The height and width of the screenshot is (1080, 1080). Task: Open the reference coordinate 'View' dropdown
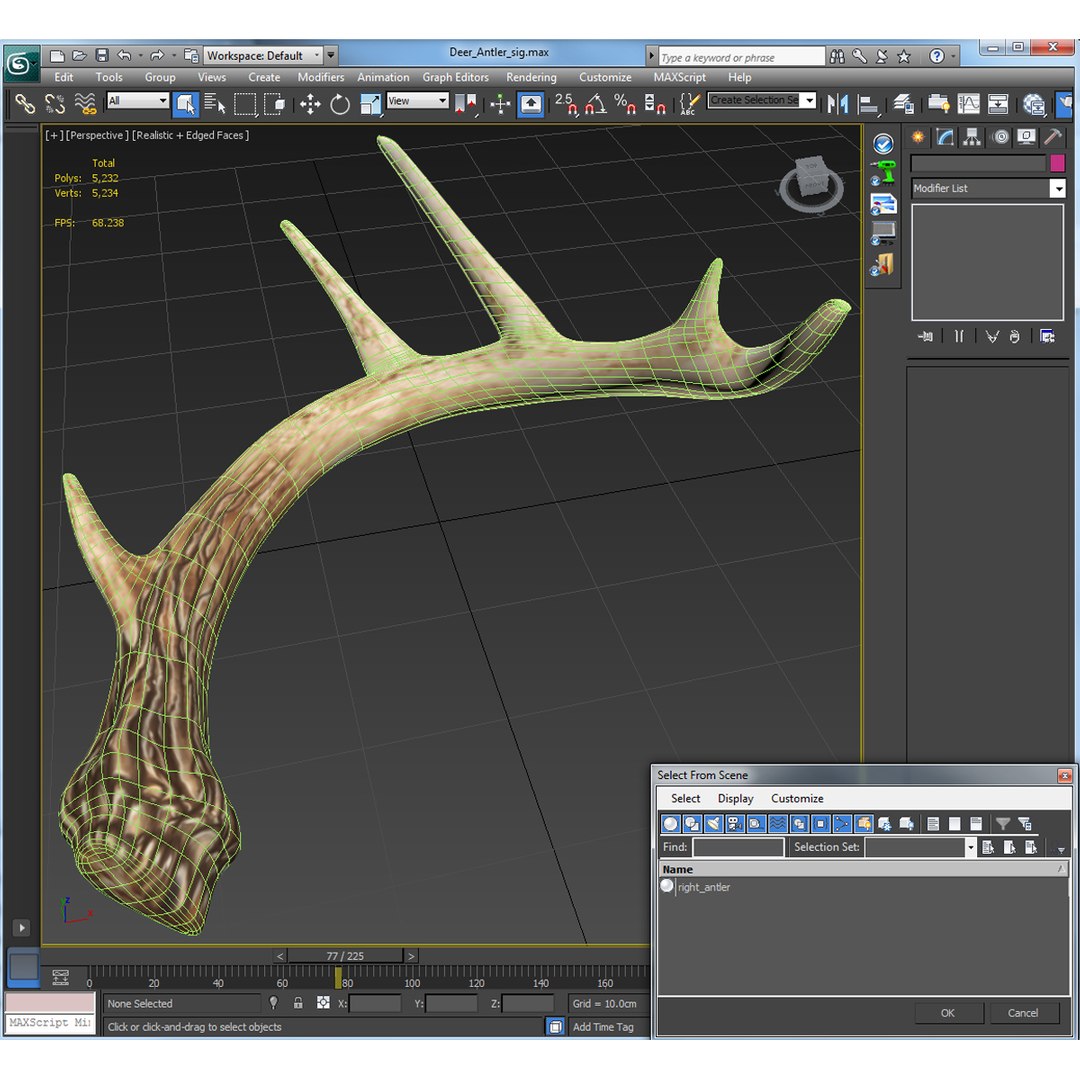coord(417,101)
